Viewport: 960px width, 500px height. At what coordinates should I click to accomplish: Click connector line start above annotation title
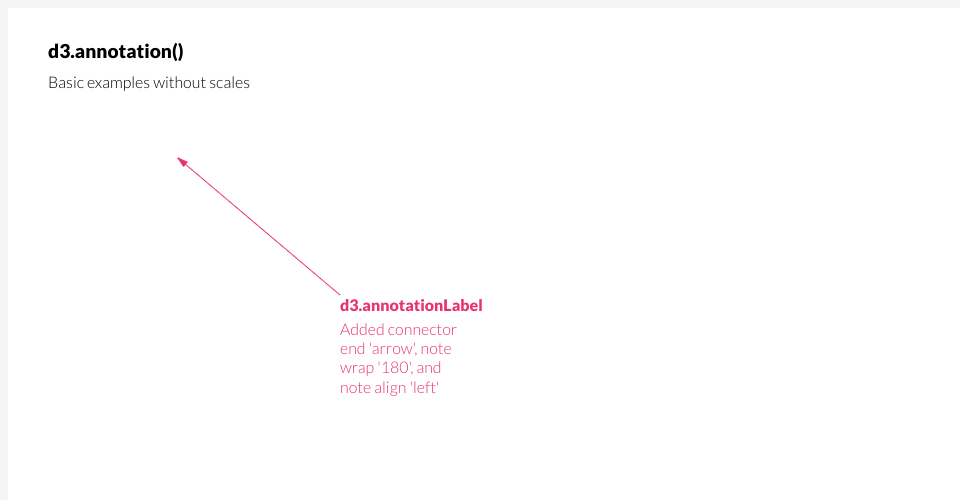tap(339, 294)
